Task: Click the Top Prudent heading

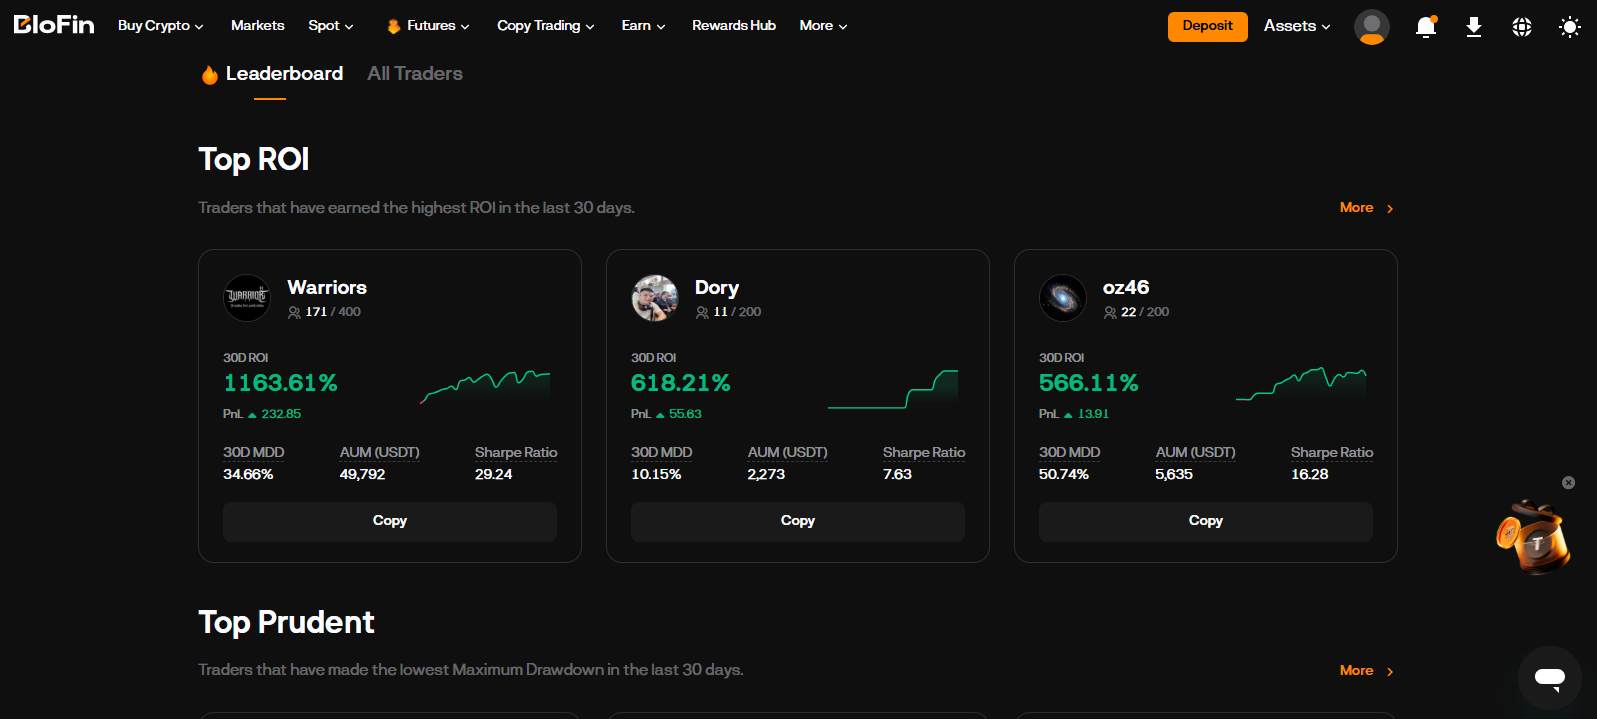Action: [x=286, y=622]
